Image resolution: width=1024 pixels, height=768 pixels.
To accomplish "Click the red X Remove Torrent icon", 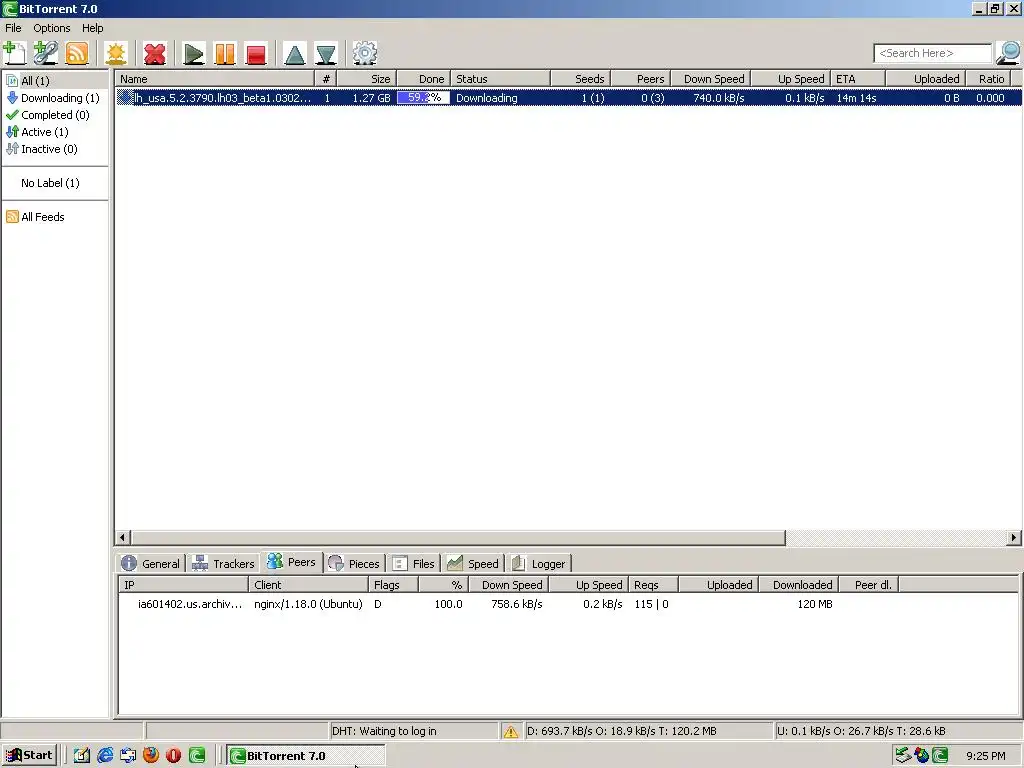I will 155,54.
